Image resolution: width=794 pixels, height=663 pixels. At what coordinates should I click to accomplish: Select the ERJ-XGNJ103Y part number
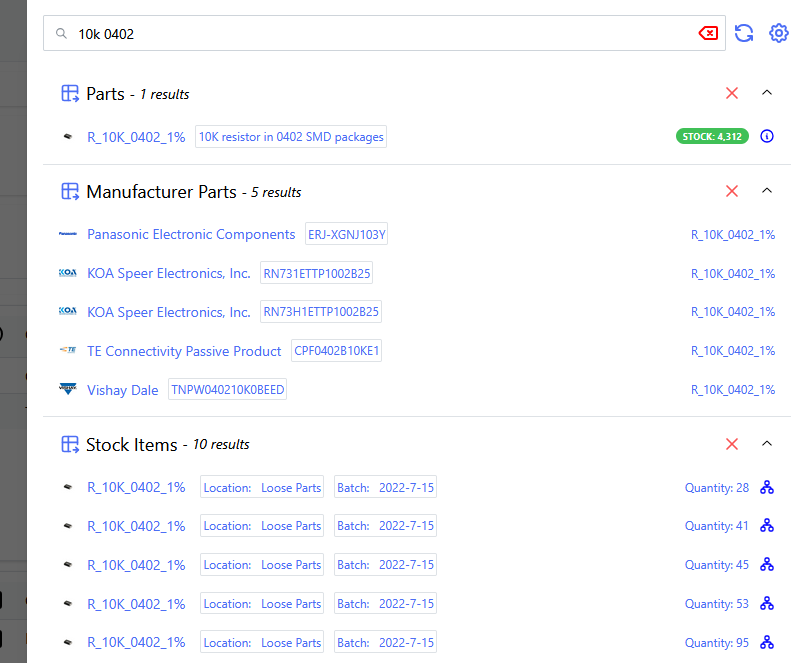click(x=346, y=234)
